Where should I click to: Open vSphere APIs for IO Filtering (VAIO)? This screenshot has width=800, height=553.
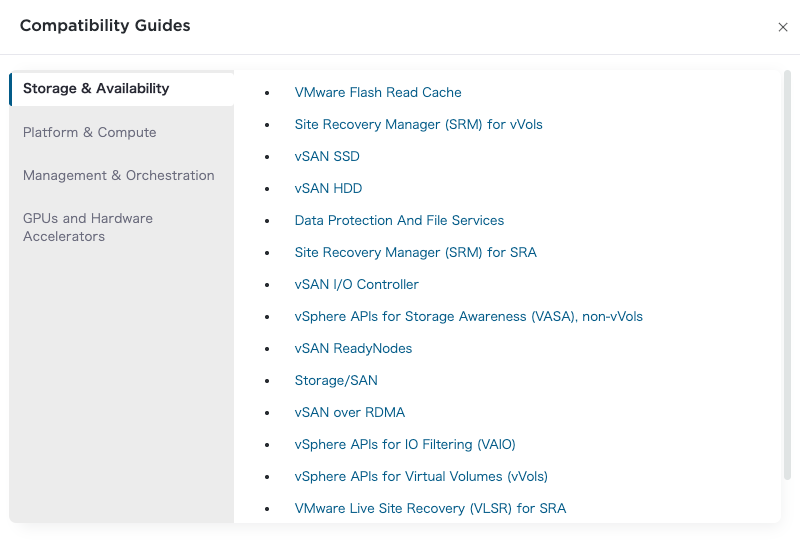coord(405,444)
